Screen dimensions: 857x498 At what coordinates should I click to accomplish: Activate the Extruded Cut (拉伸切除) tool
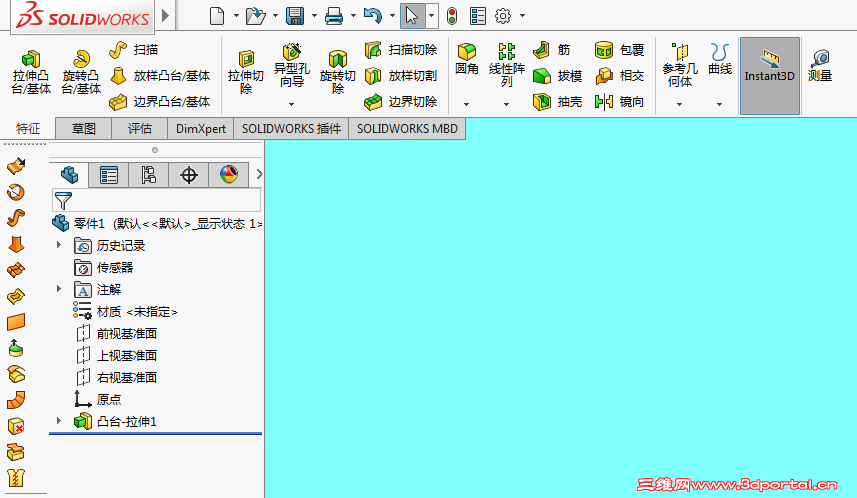pyautogui.click(x=246, y=72)
